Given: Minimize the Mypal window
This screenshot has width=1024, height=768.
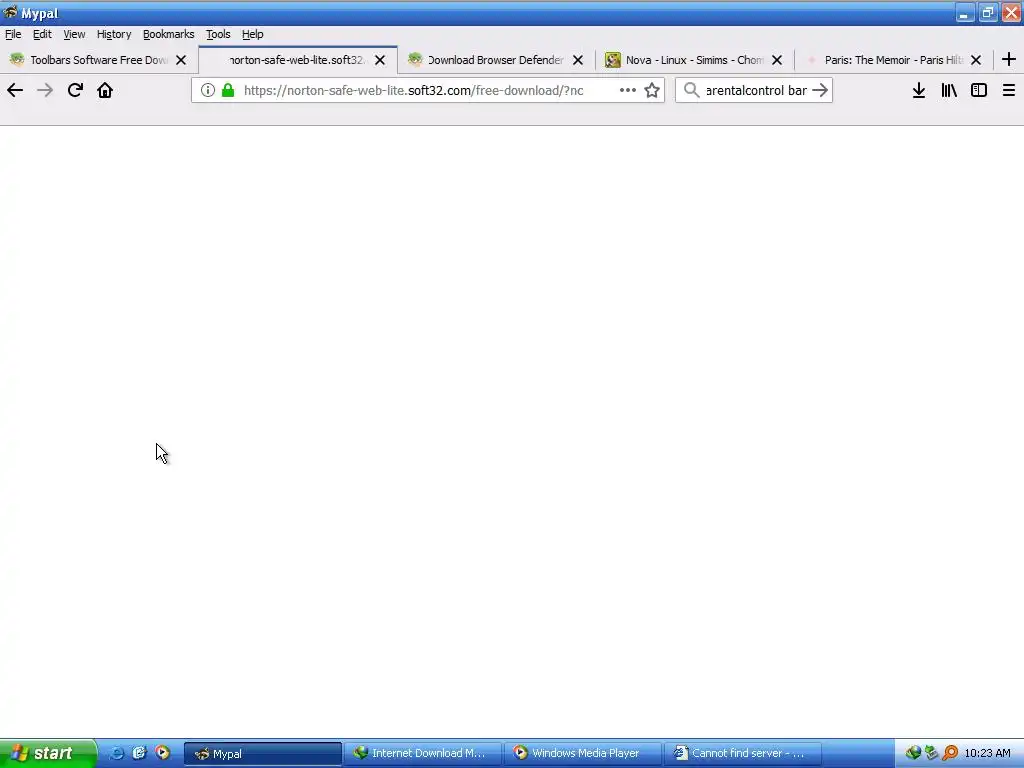Looking at the screenshot, I should (x=965, y=13).
